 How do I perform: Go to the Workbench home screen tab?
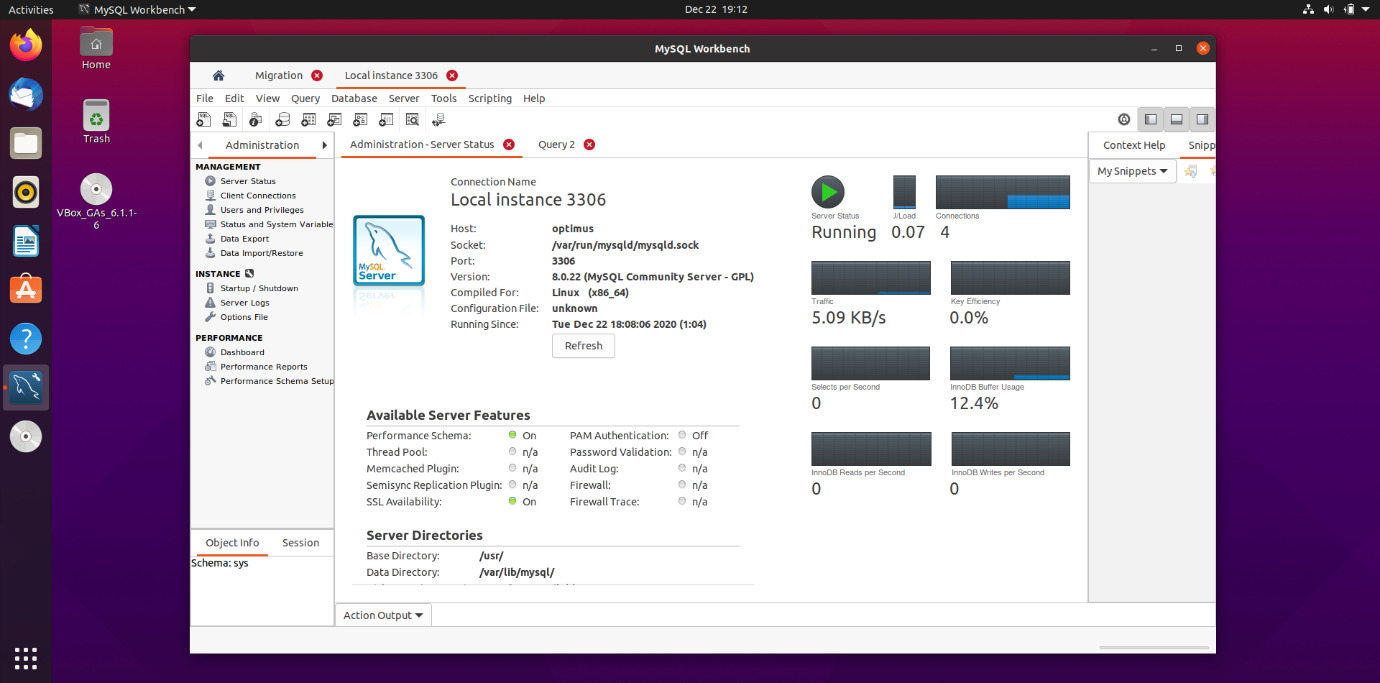218,75
